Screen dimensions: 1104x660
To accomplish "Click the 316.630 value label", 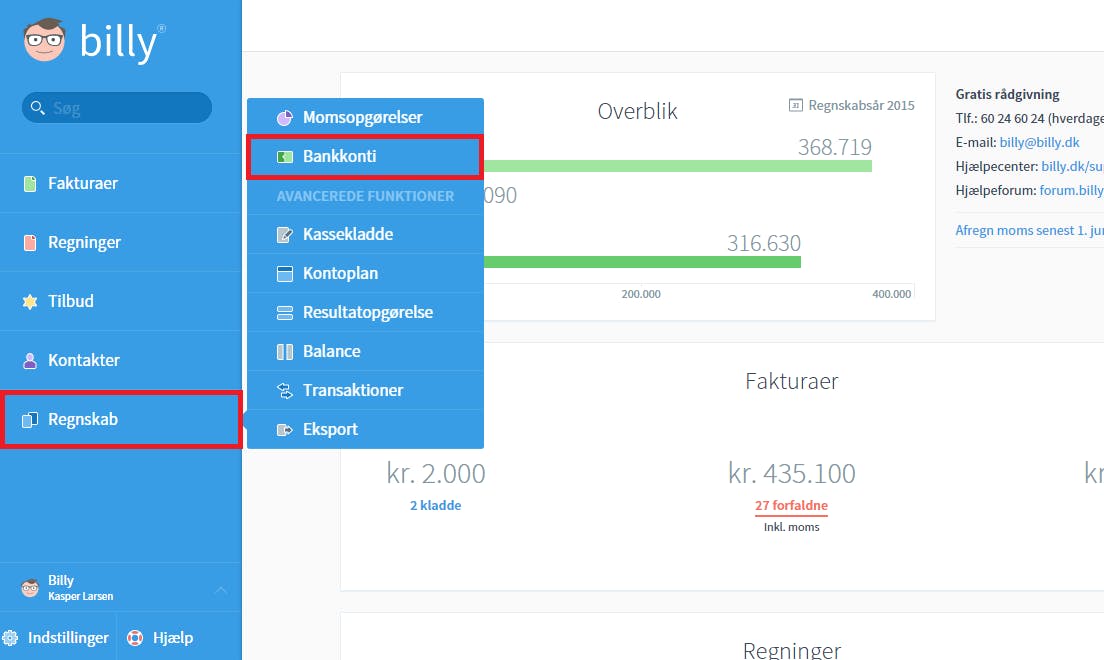I will (764, 243).
